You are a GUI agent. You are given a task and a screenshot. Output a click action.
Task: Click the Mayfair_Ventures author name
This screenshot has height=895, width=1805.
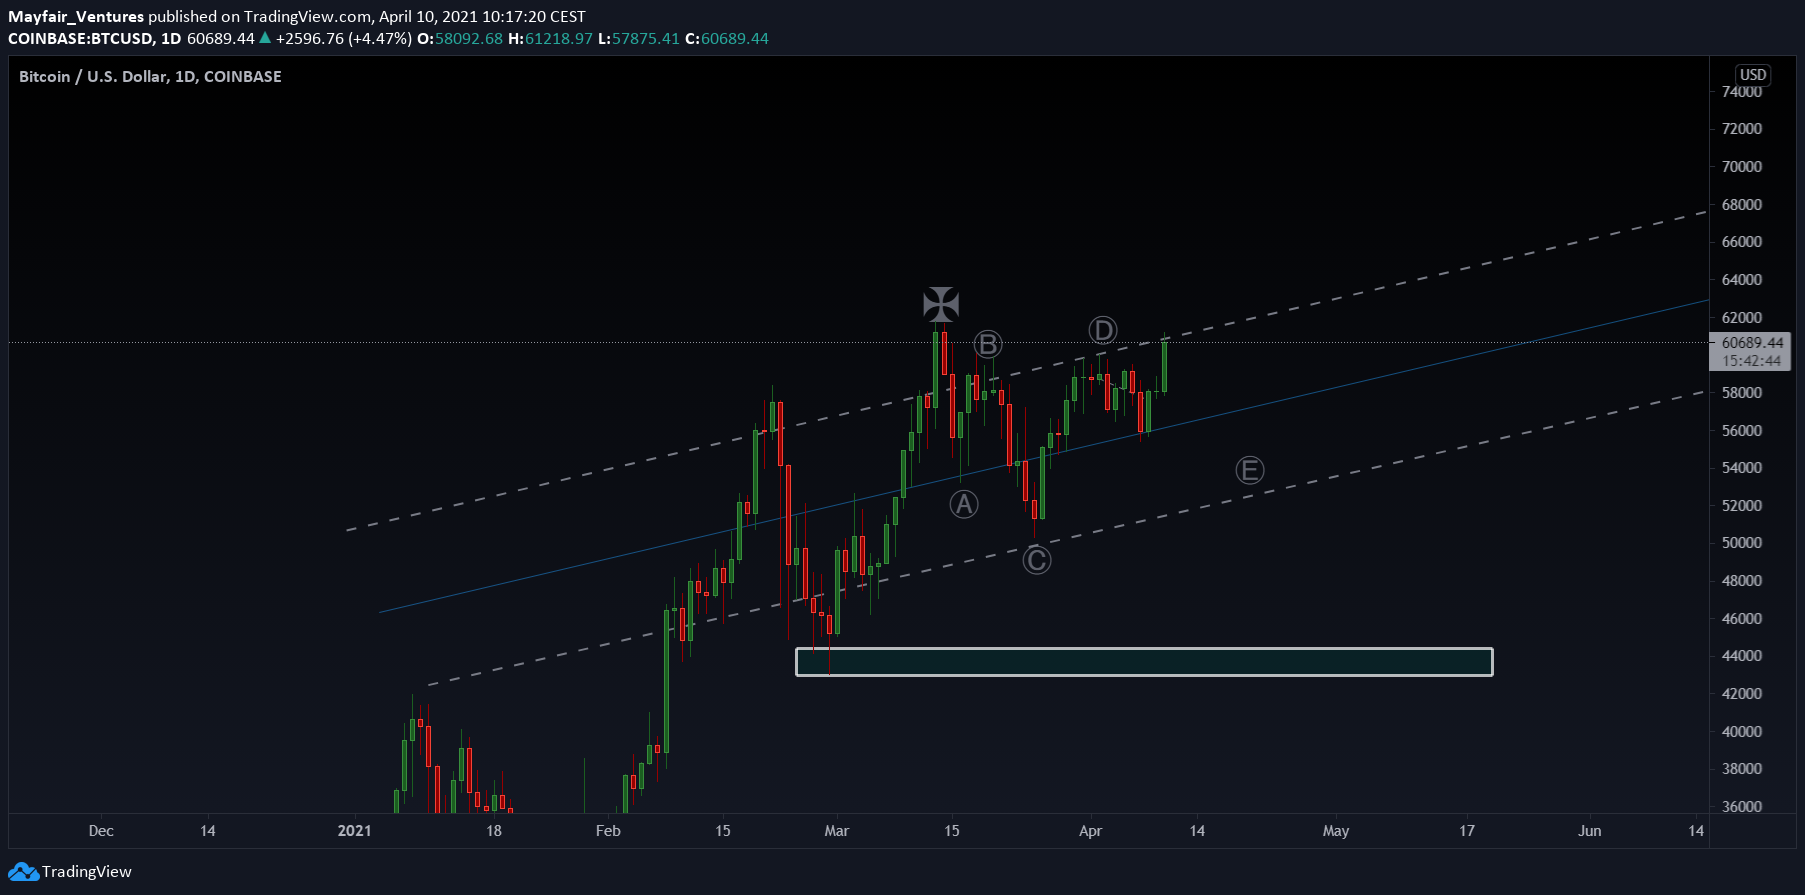(76, 16)
